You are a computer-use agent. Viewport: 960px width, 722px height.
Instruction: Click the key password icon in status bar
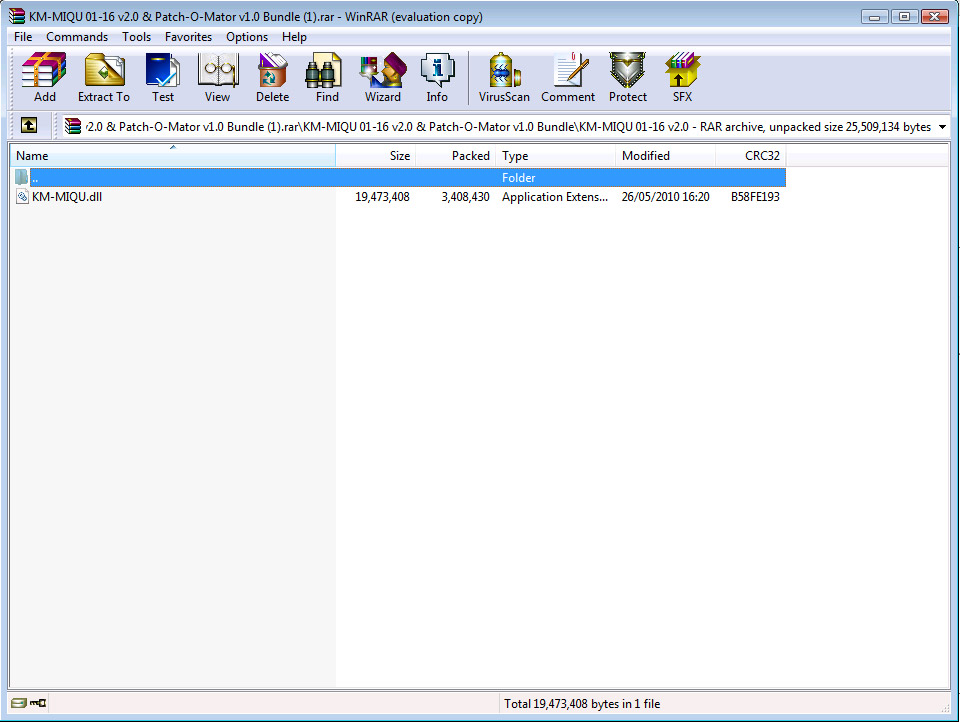38,703
